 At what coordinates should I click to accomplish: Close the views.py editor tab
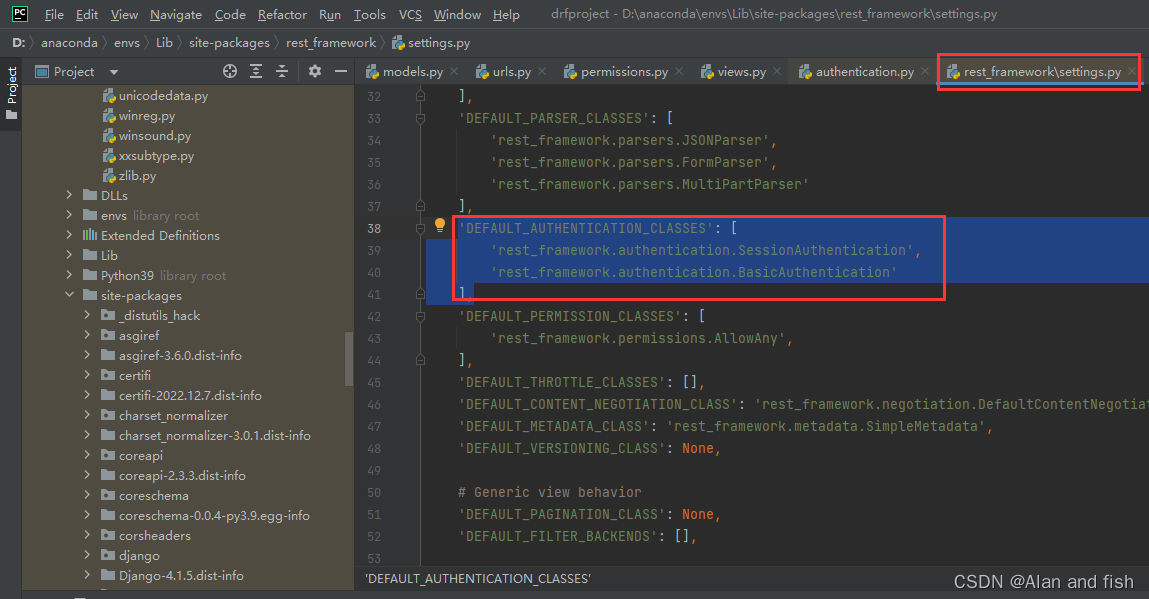point(777,71)
